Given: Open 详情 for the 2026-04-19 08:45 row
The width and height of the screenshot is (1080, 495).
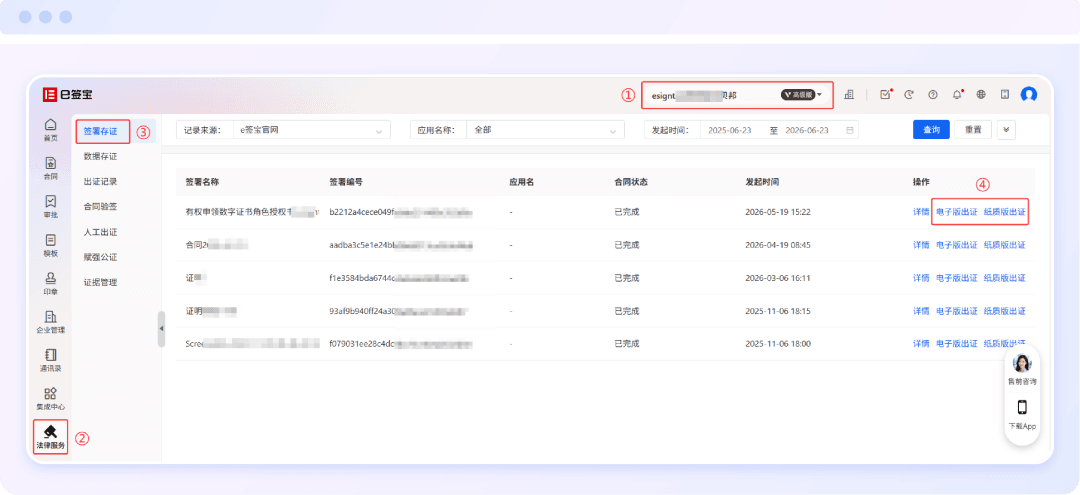Looking at the screenshot, I should (x=921, y=245).
